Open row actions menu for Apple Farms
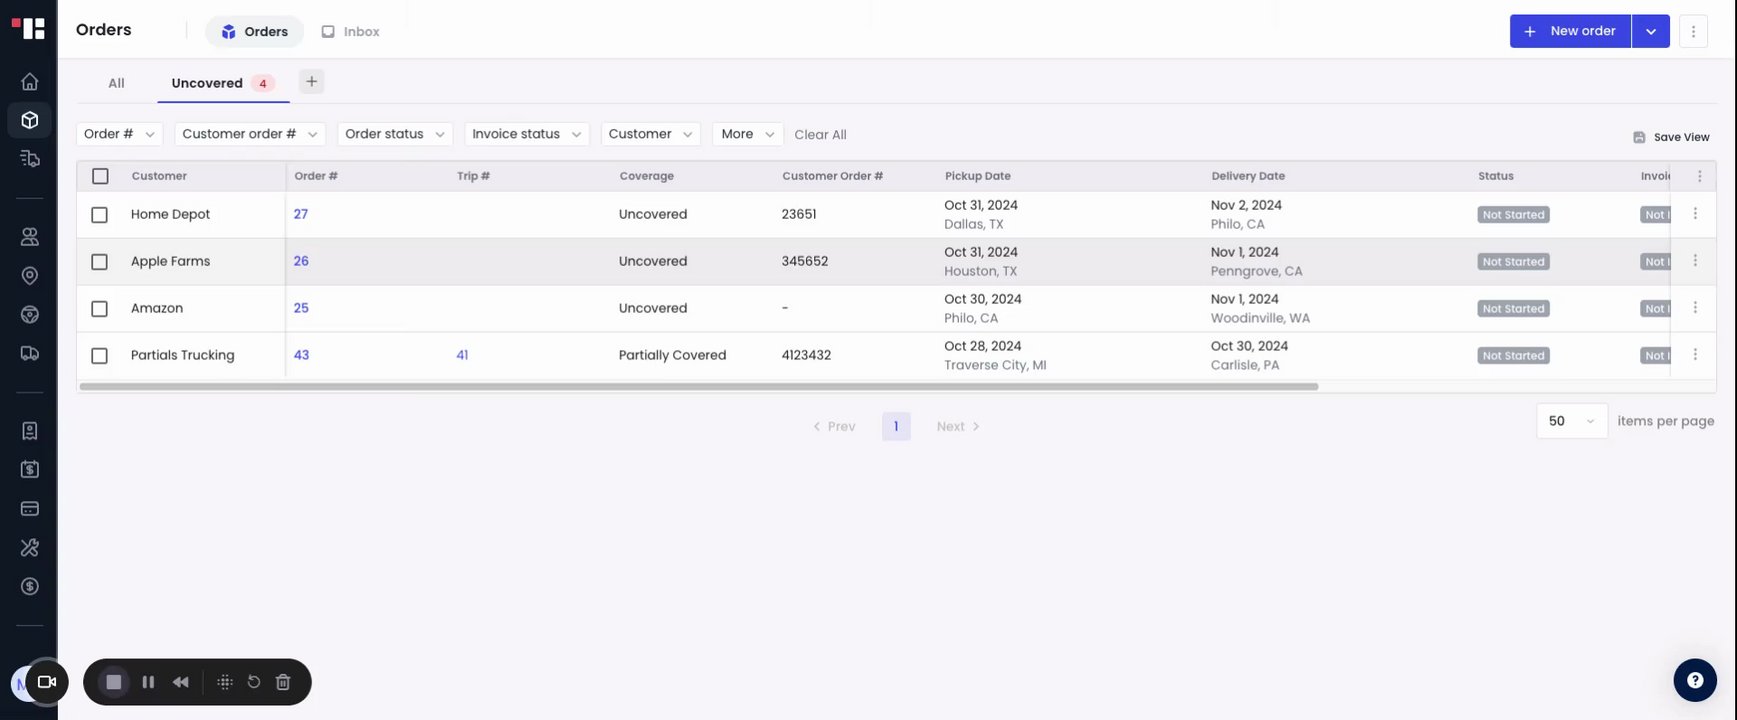The image size is (1737, 720). pos(1695,261)
